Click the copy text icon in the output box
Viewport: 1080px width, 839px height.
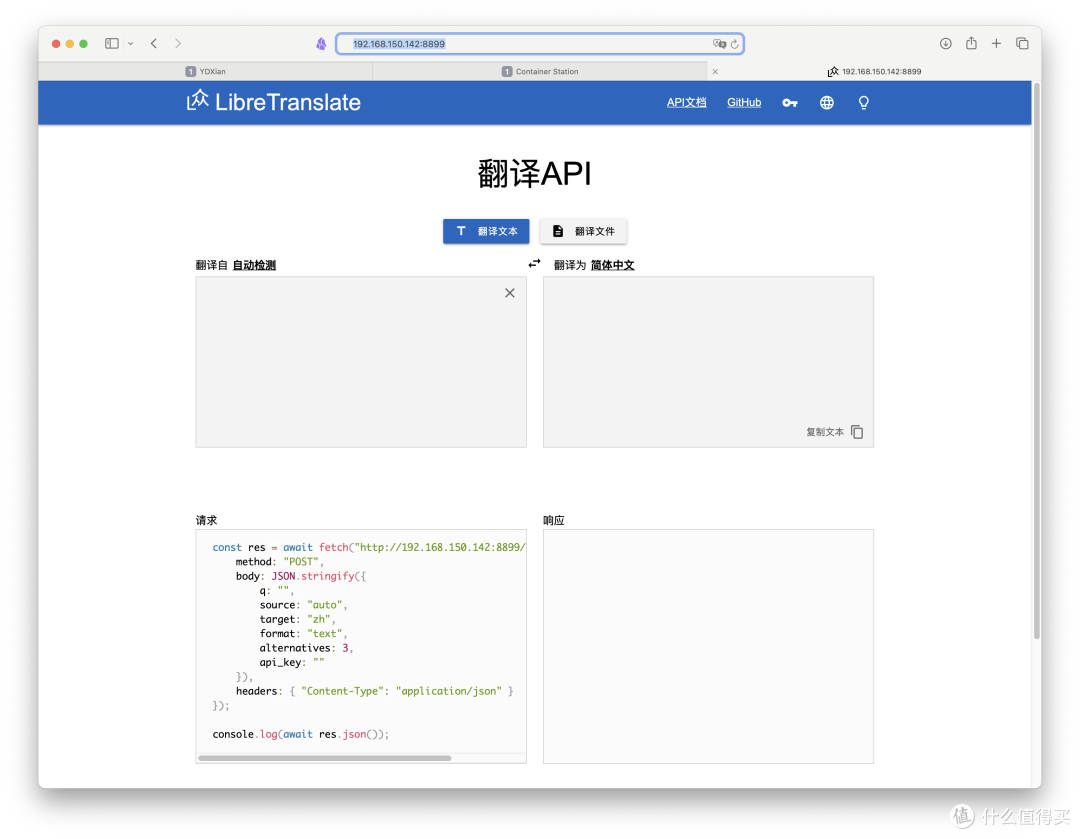coord(857,432)
